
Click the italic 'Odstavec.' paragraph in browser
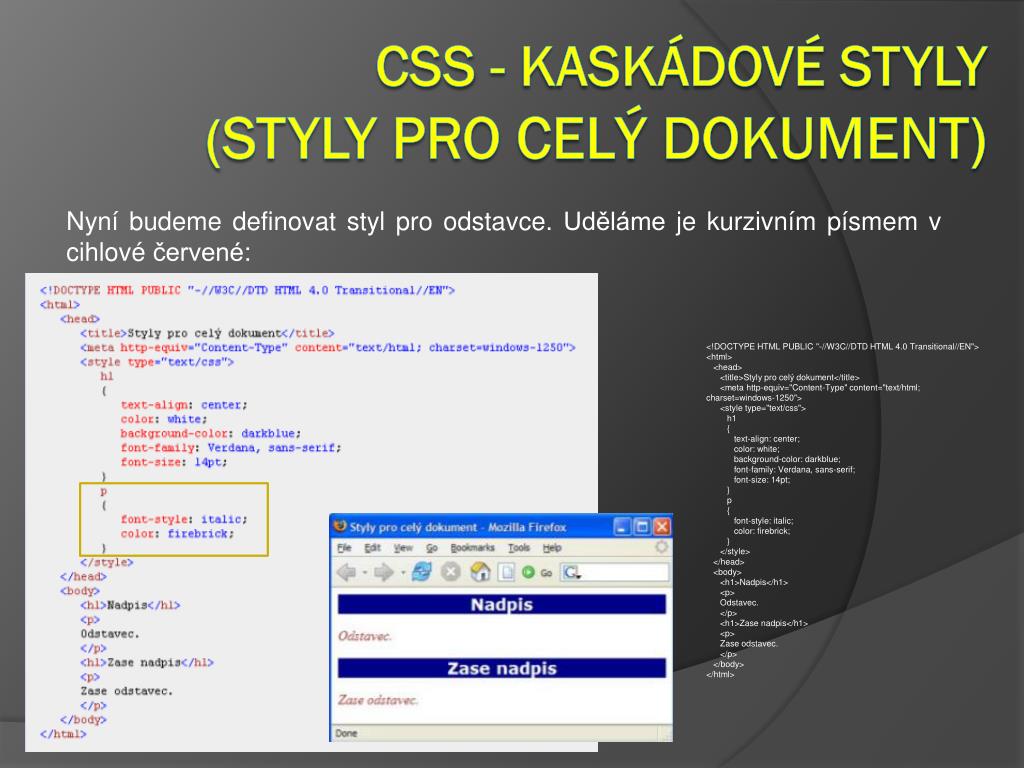coord(364,636)
